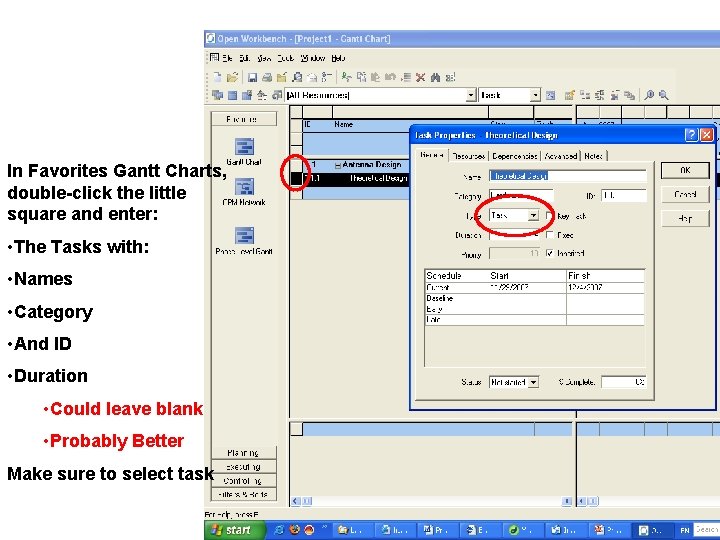Switch to the Resources tab
Screen dimensions: 720x540
coord(468,156)
